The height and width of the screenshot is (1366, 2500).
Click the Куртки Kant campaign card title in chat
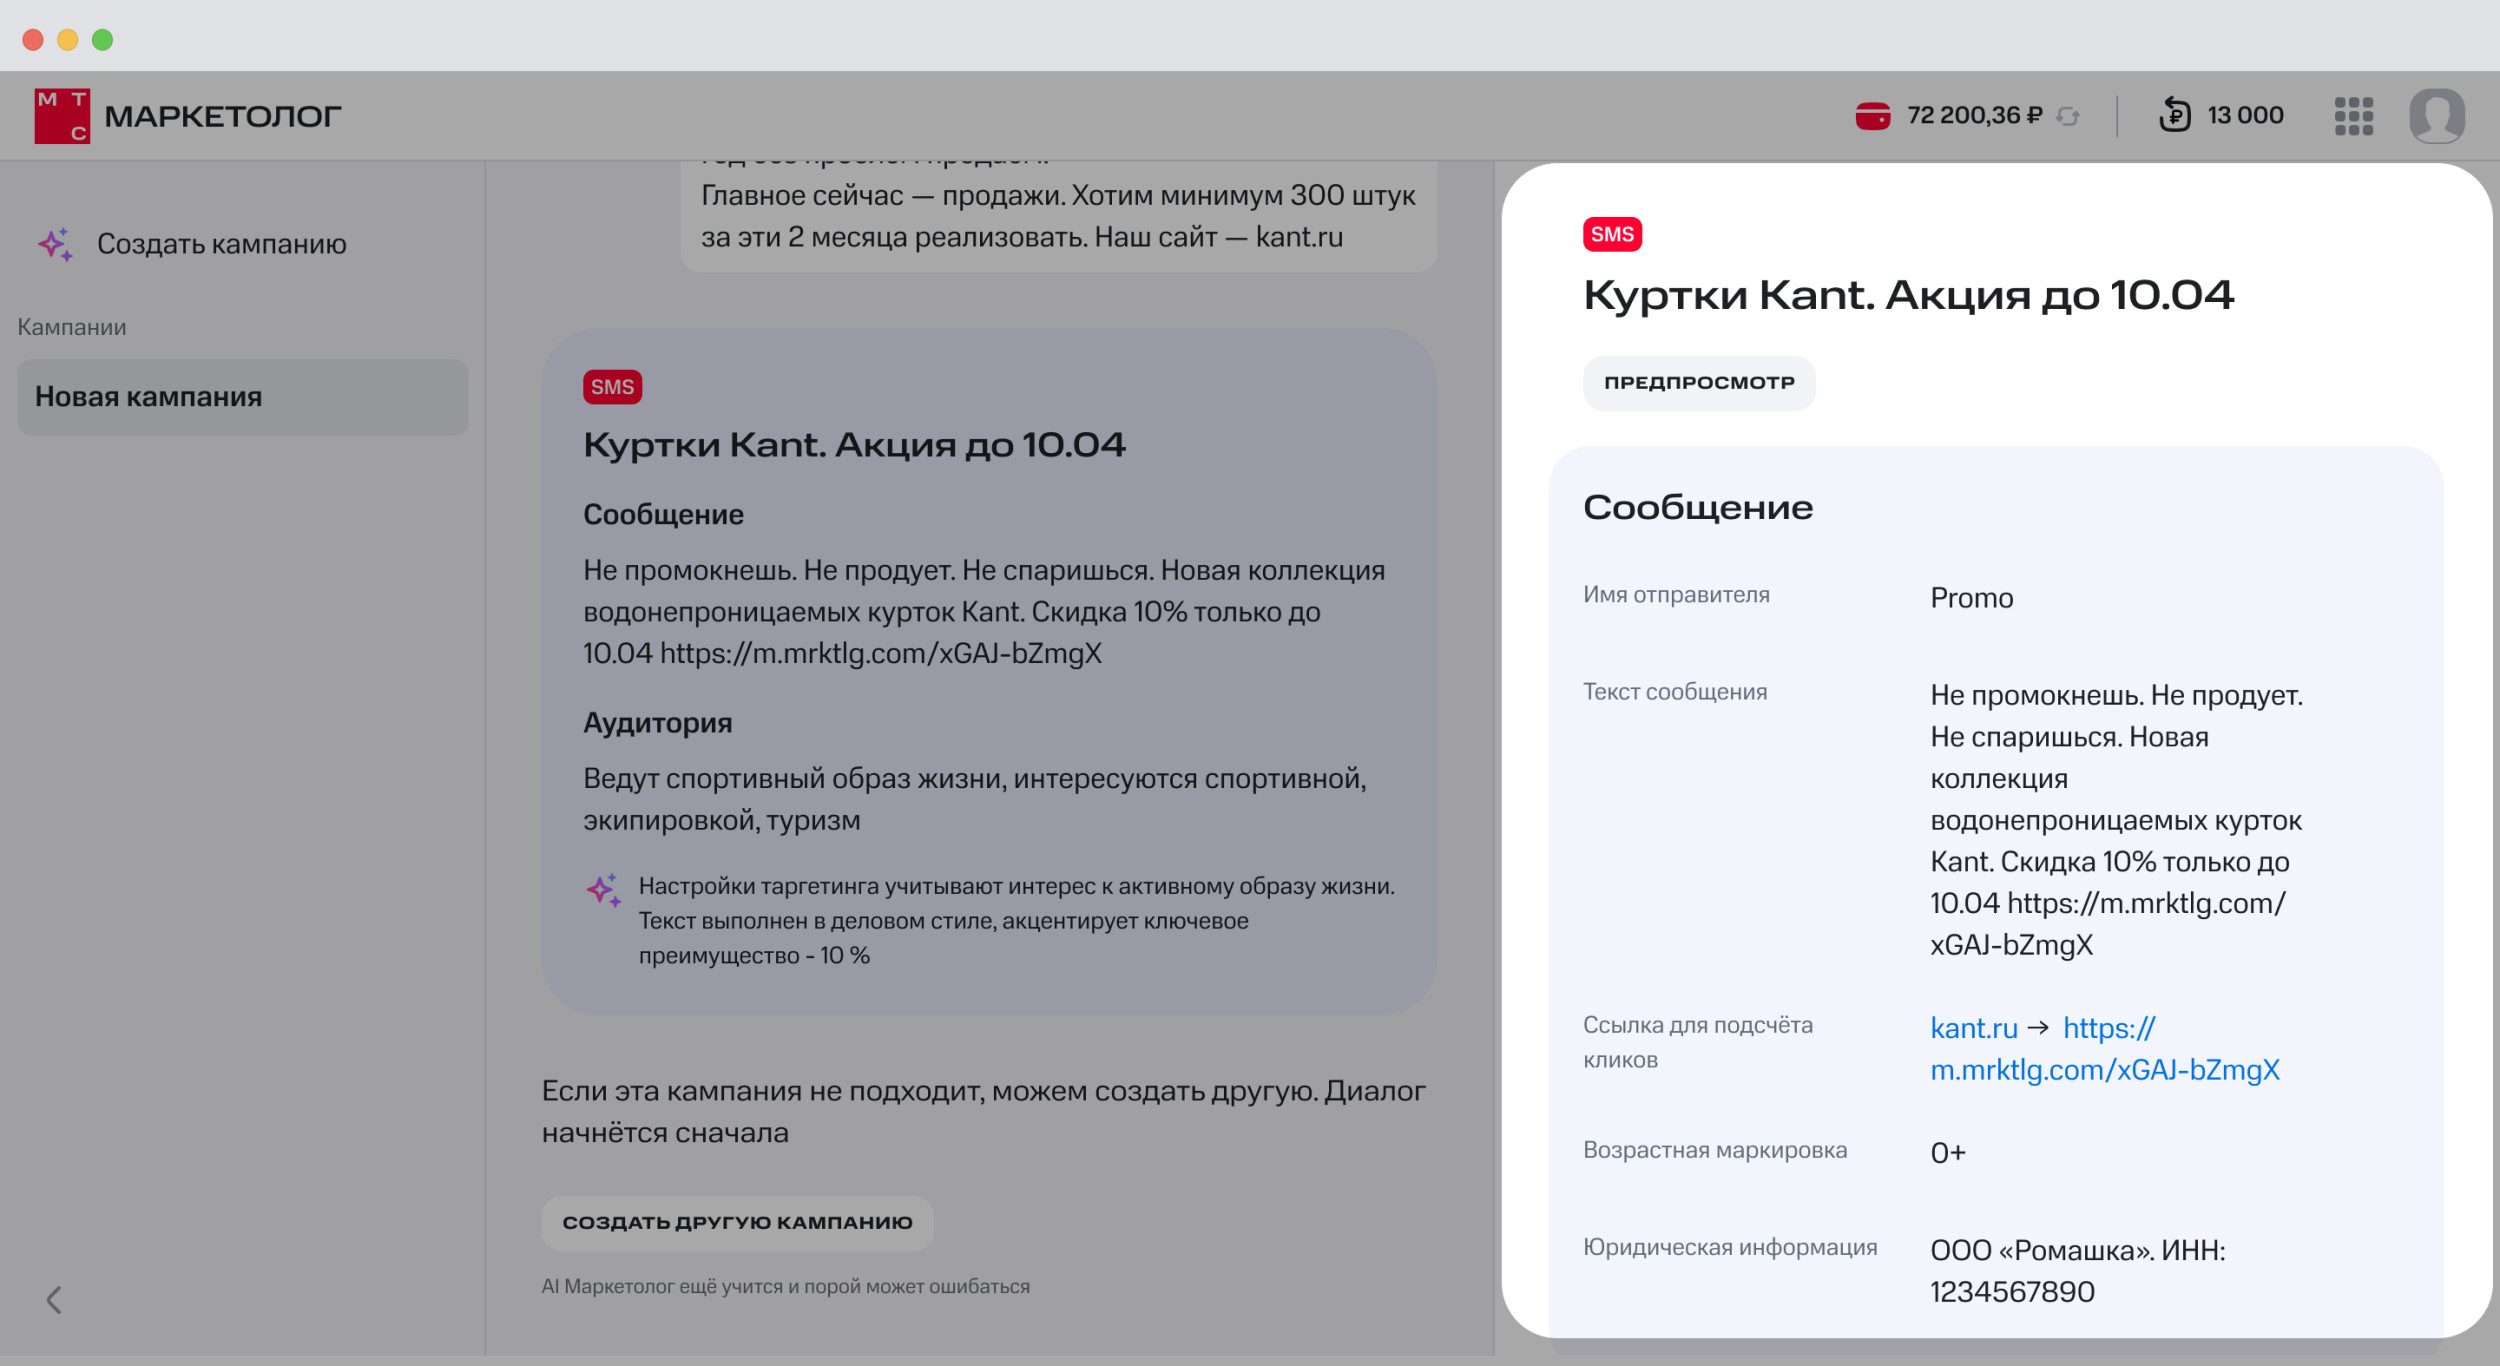[854, 445]
